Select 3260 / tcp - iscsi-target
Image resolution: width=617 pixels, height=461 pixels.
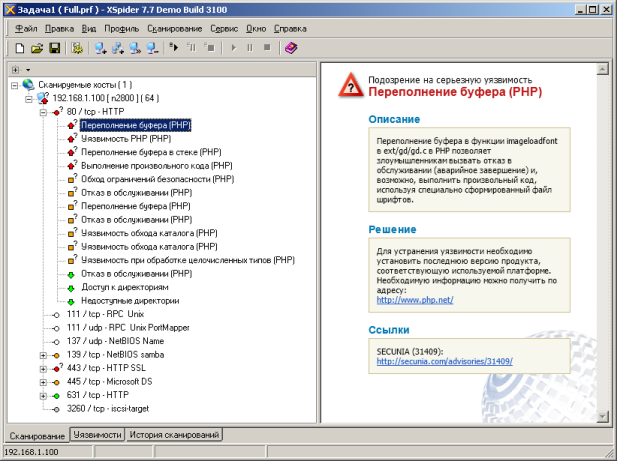point(108,409)
